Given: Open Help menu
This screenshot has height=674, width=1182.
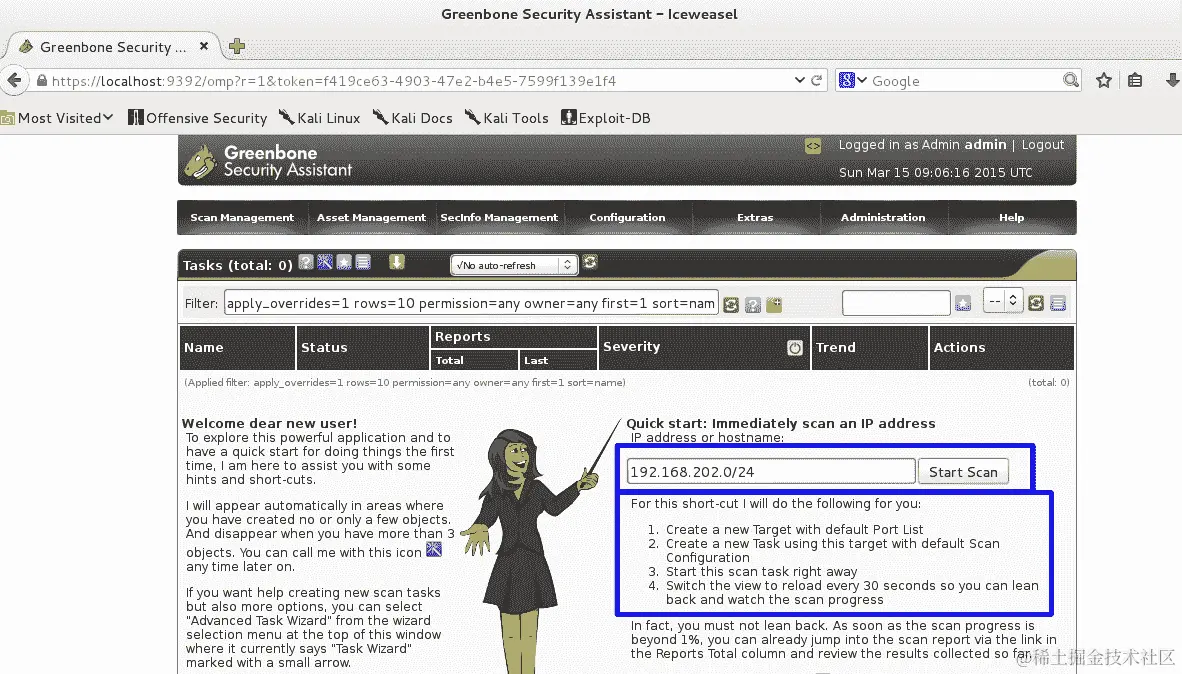Looking at the screenshot, I should coord(1011,217).
